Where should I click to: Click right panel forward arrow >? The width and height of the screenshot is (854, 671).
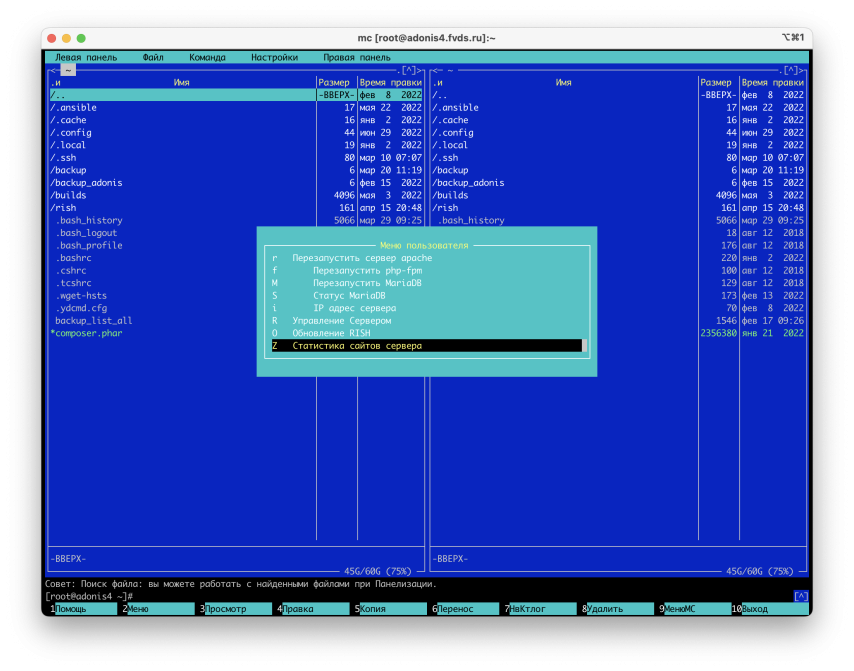[x=802, y=70]
